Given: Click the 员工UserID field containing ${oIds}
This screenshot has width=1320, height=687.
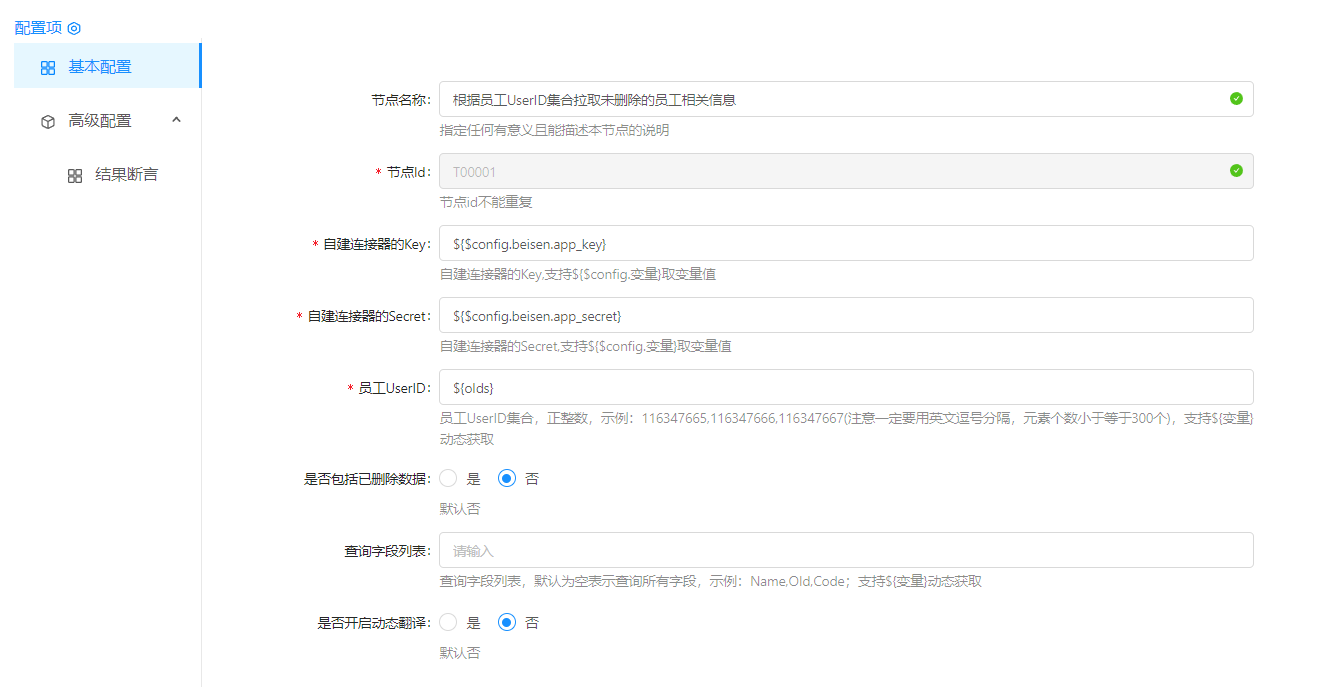Looking at the screenshot, I should click(x=845, y=387).
